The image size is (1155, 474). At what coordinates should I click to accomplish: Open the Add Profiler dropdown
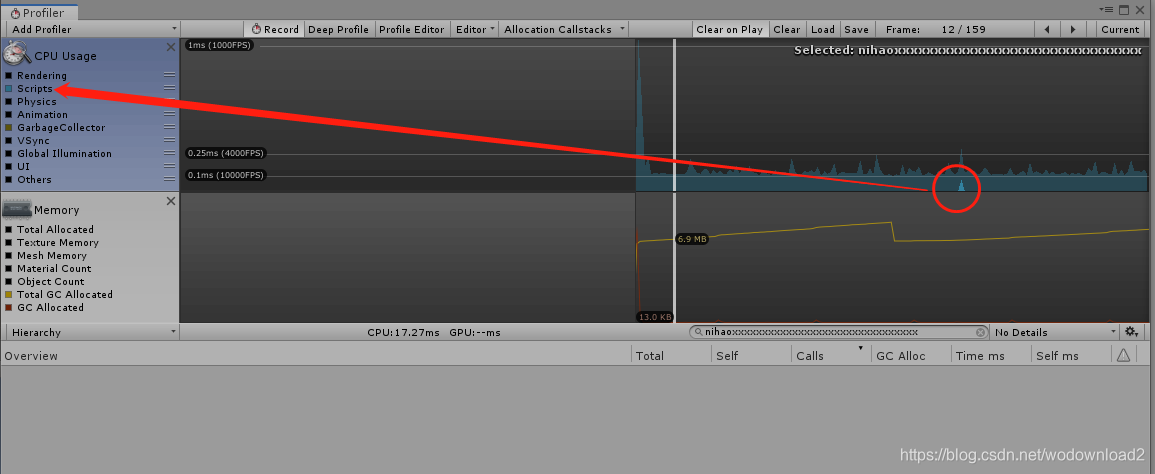point(92,29)
